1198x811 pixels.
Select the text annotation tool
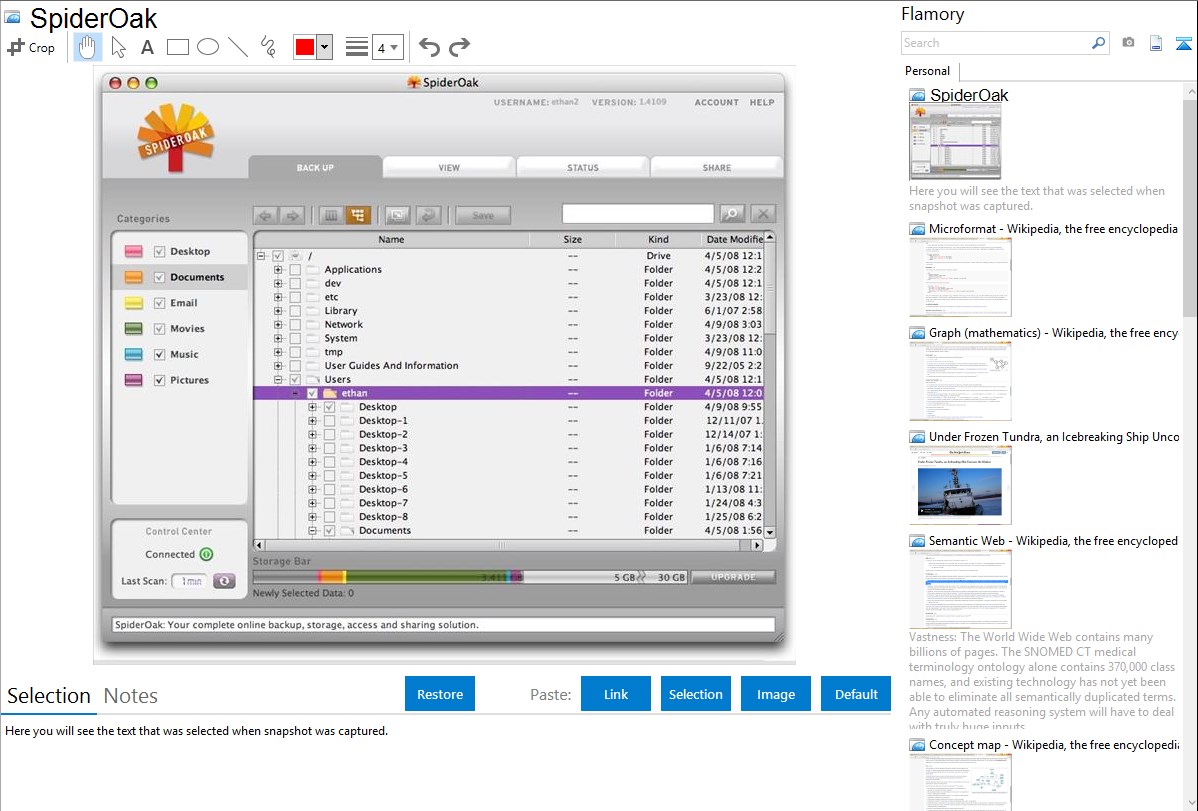147,47
